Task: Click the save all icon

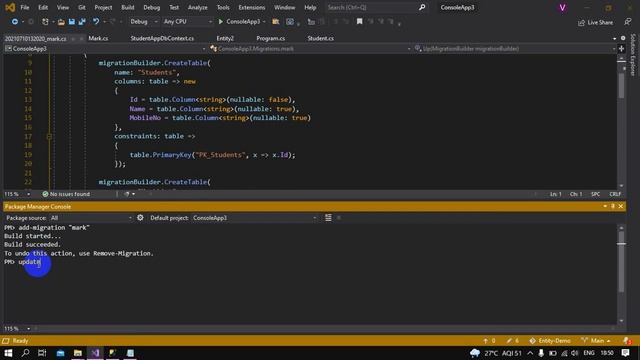Action: pyautogui.click(x=82, y=22)
